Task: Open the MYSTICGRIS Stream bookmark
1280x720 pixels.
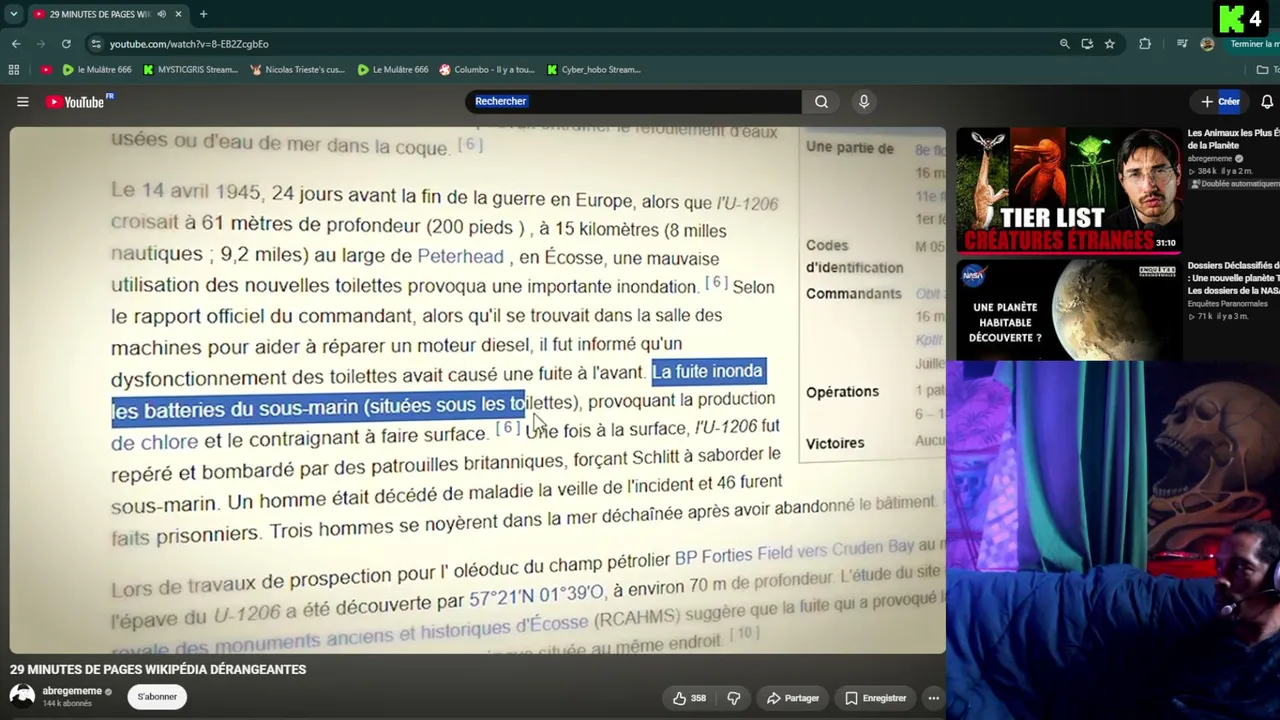Action: (190, 70)
